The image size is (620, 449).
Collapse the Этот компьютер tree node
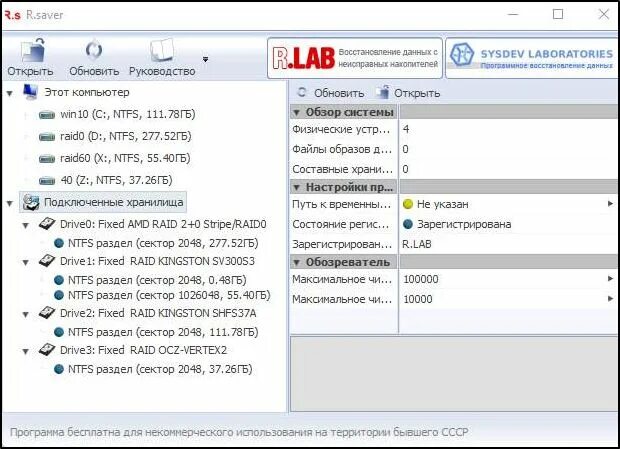pos(9,93)
